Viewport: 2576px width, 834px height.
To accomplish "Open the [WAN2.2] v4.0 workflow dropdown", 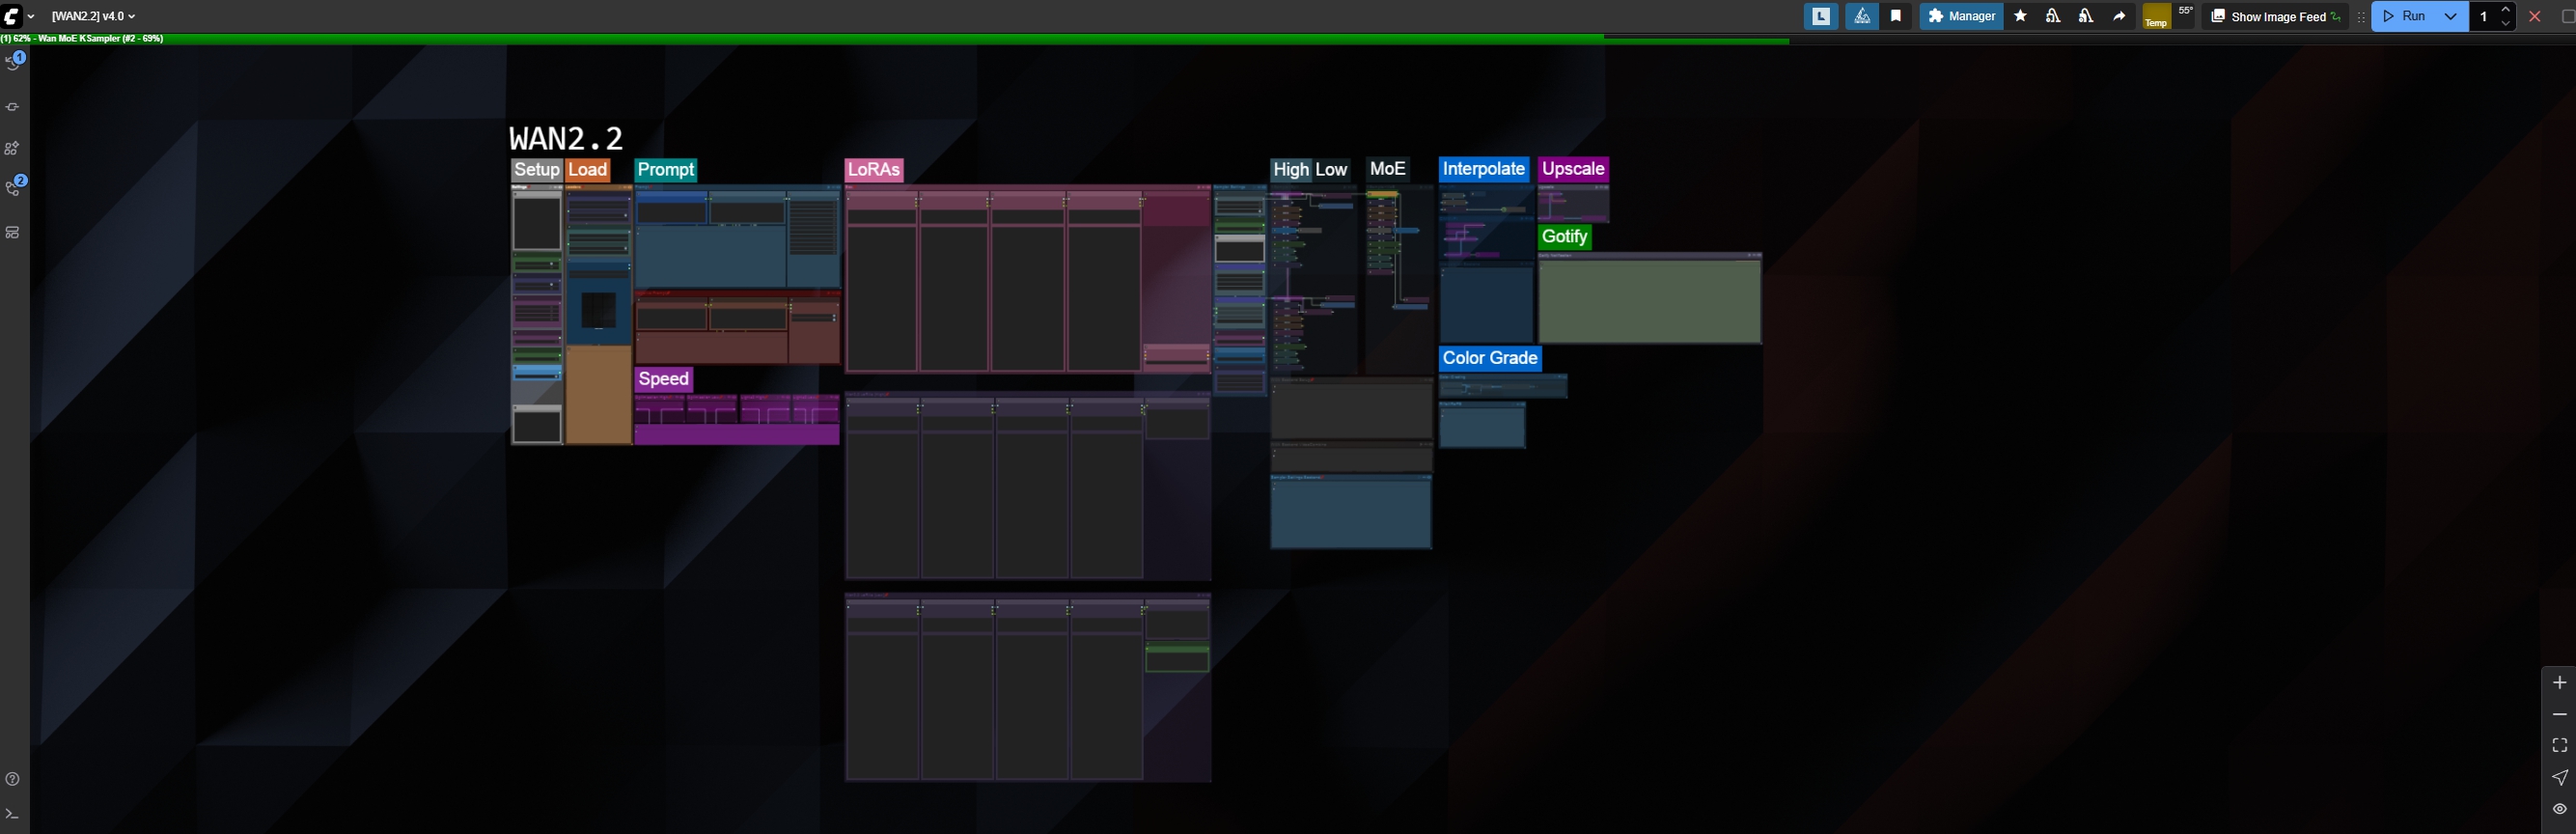I will click(x=93, y=16).
